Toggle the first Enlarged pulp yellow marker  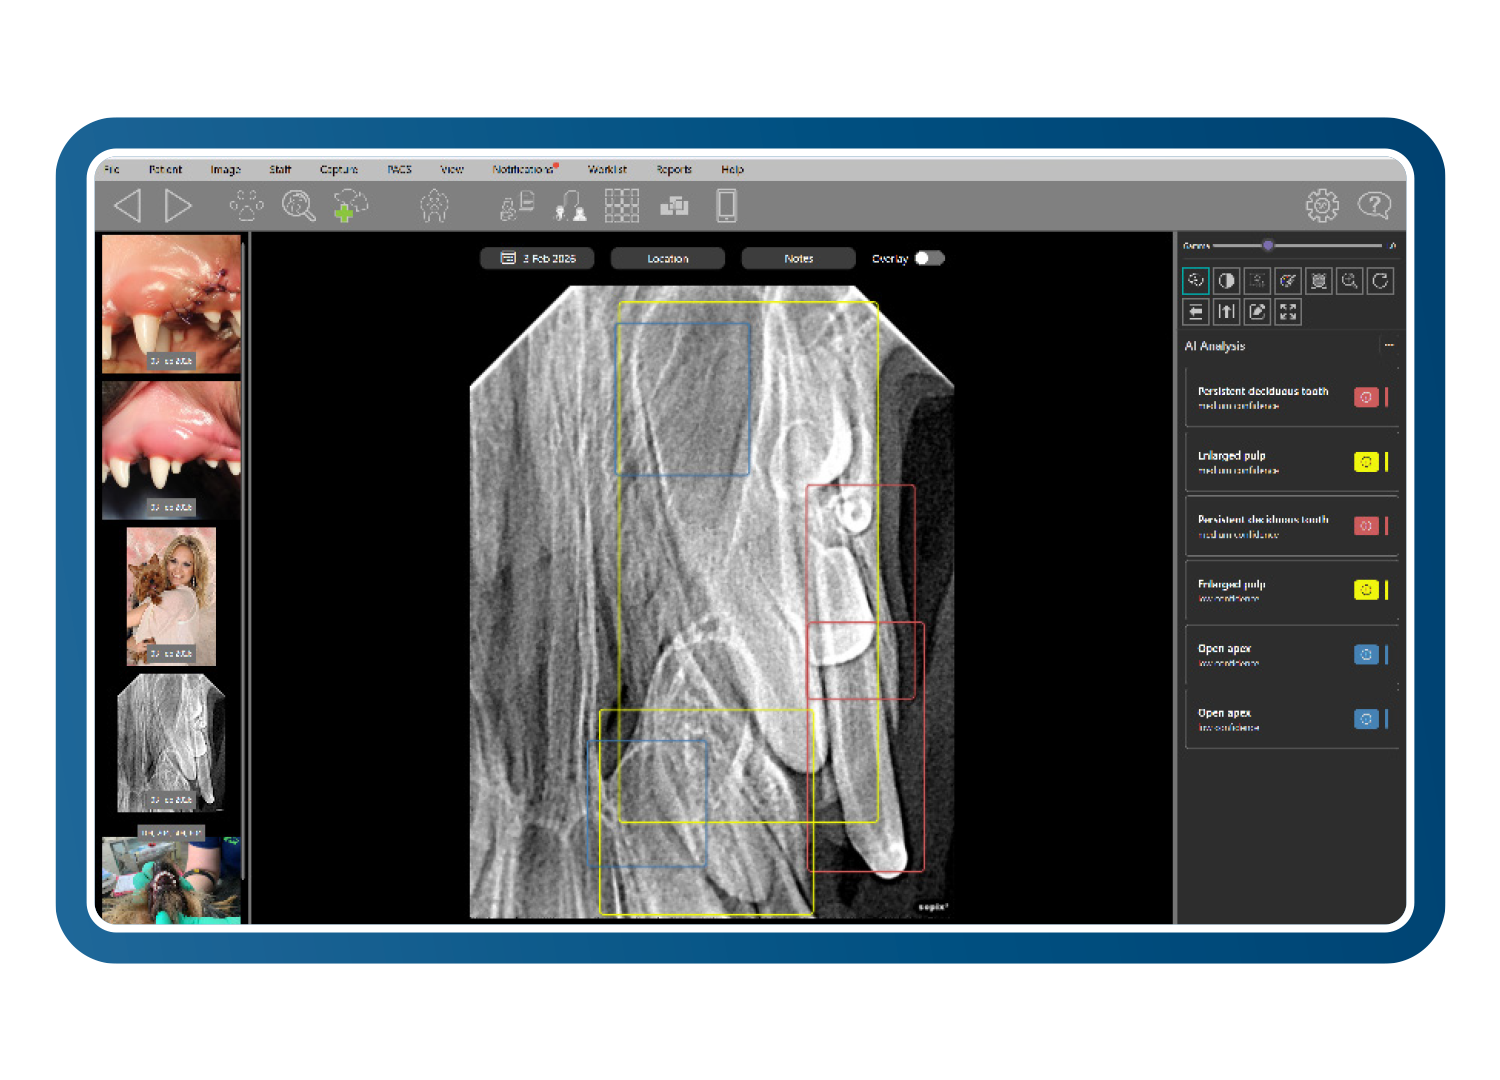click(1365, 462)
